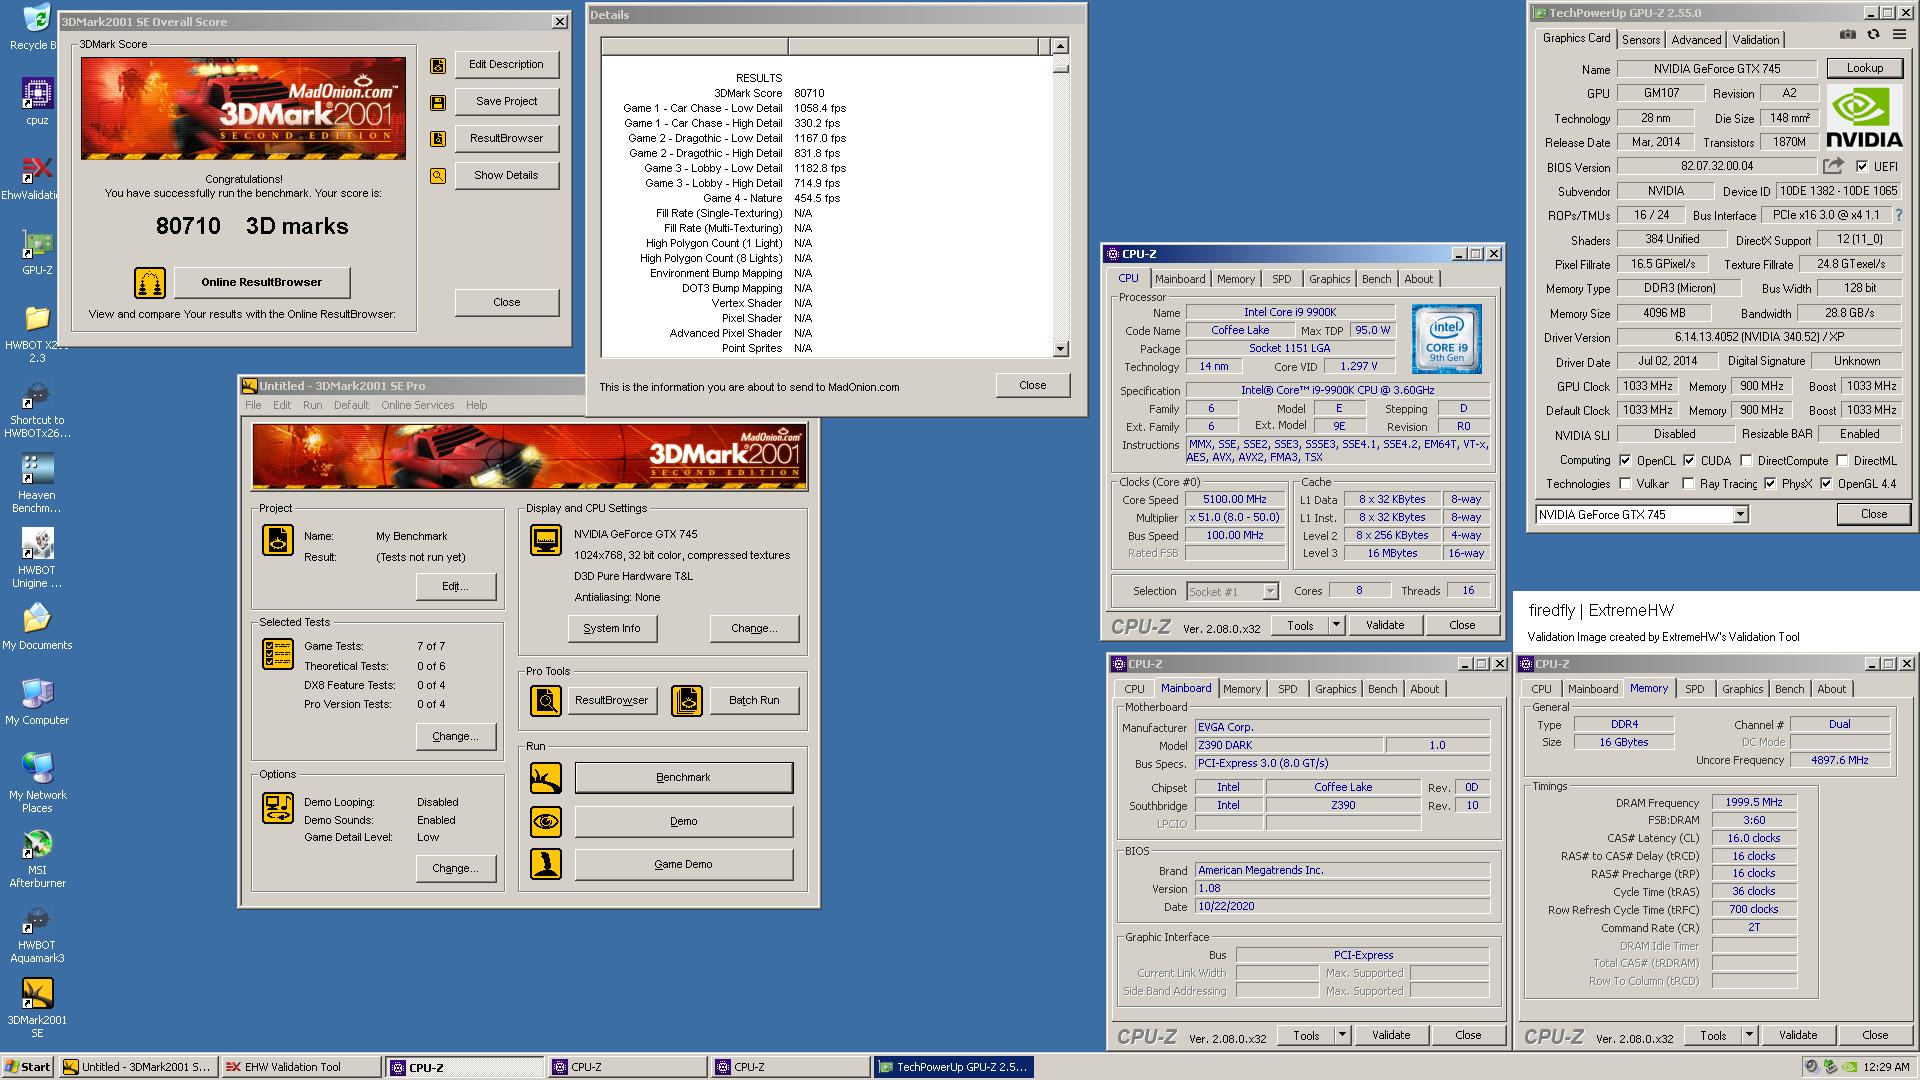Click the scroll up arrow in Details list
The width and height of the screenshot is (1920, 1080).
1060,46
